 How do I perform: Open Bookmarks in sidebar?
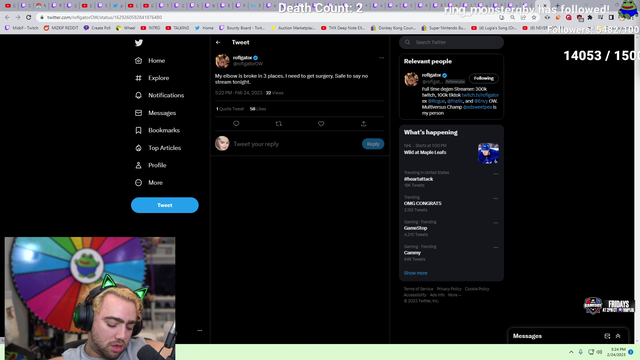pyautogui.click(x=157, y=130)
